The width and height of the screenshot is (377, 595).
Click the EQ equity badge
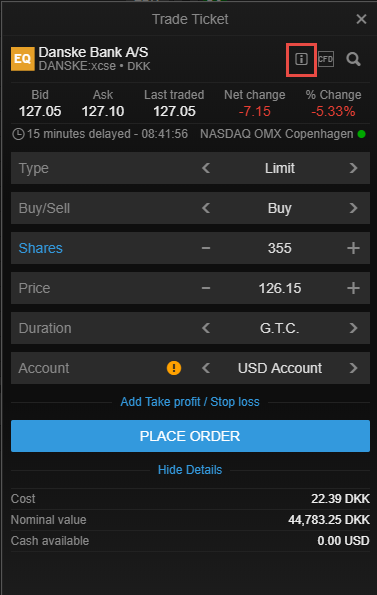23,59
